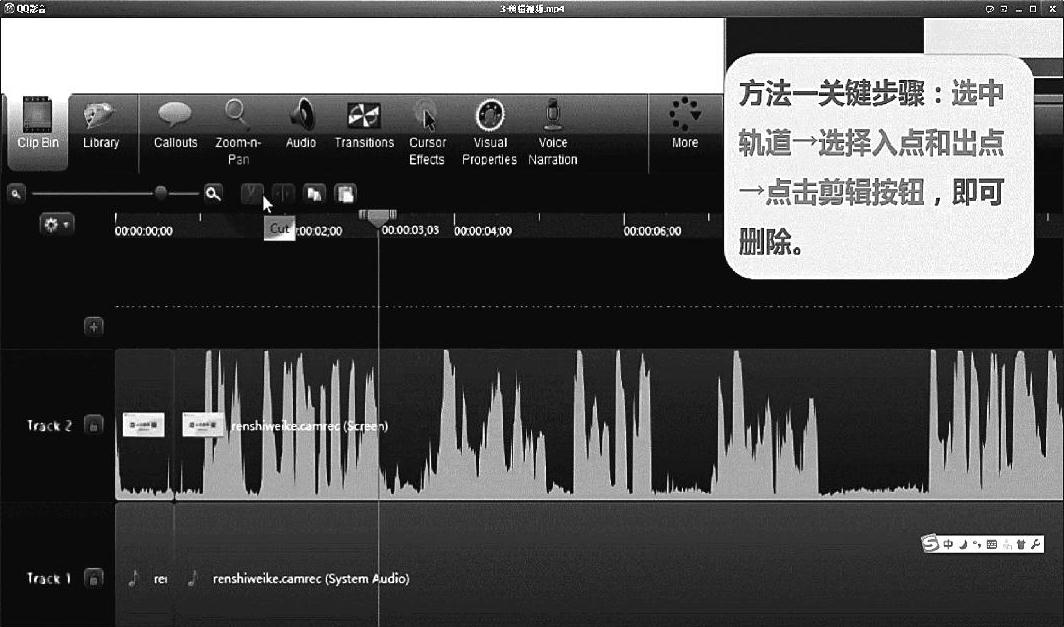Switch to the Library tab

(x=101, y=125)
